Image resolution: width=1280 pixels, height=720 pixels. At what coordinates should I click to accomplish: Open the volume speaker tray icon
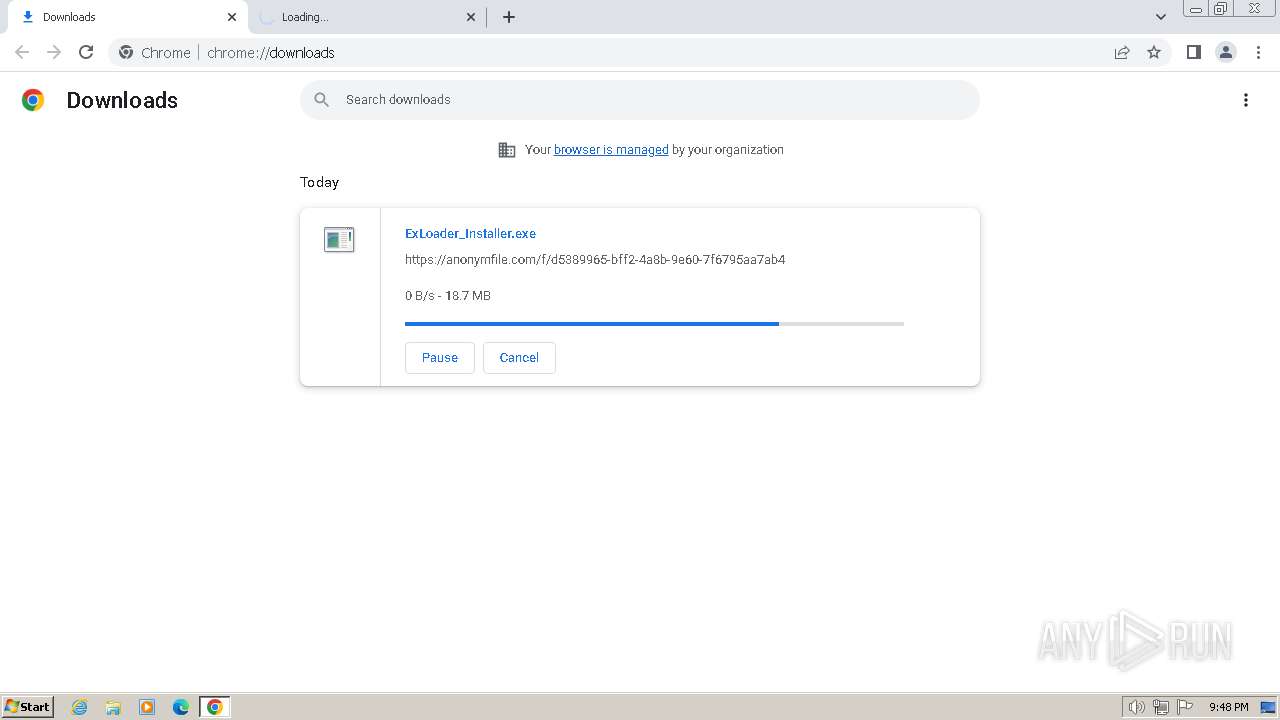click(1136, 707)
